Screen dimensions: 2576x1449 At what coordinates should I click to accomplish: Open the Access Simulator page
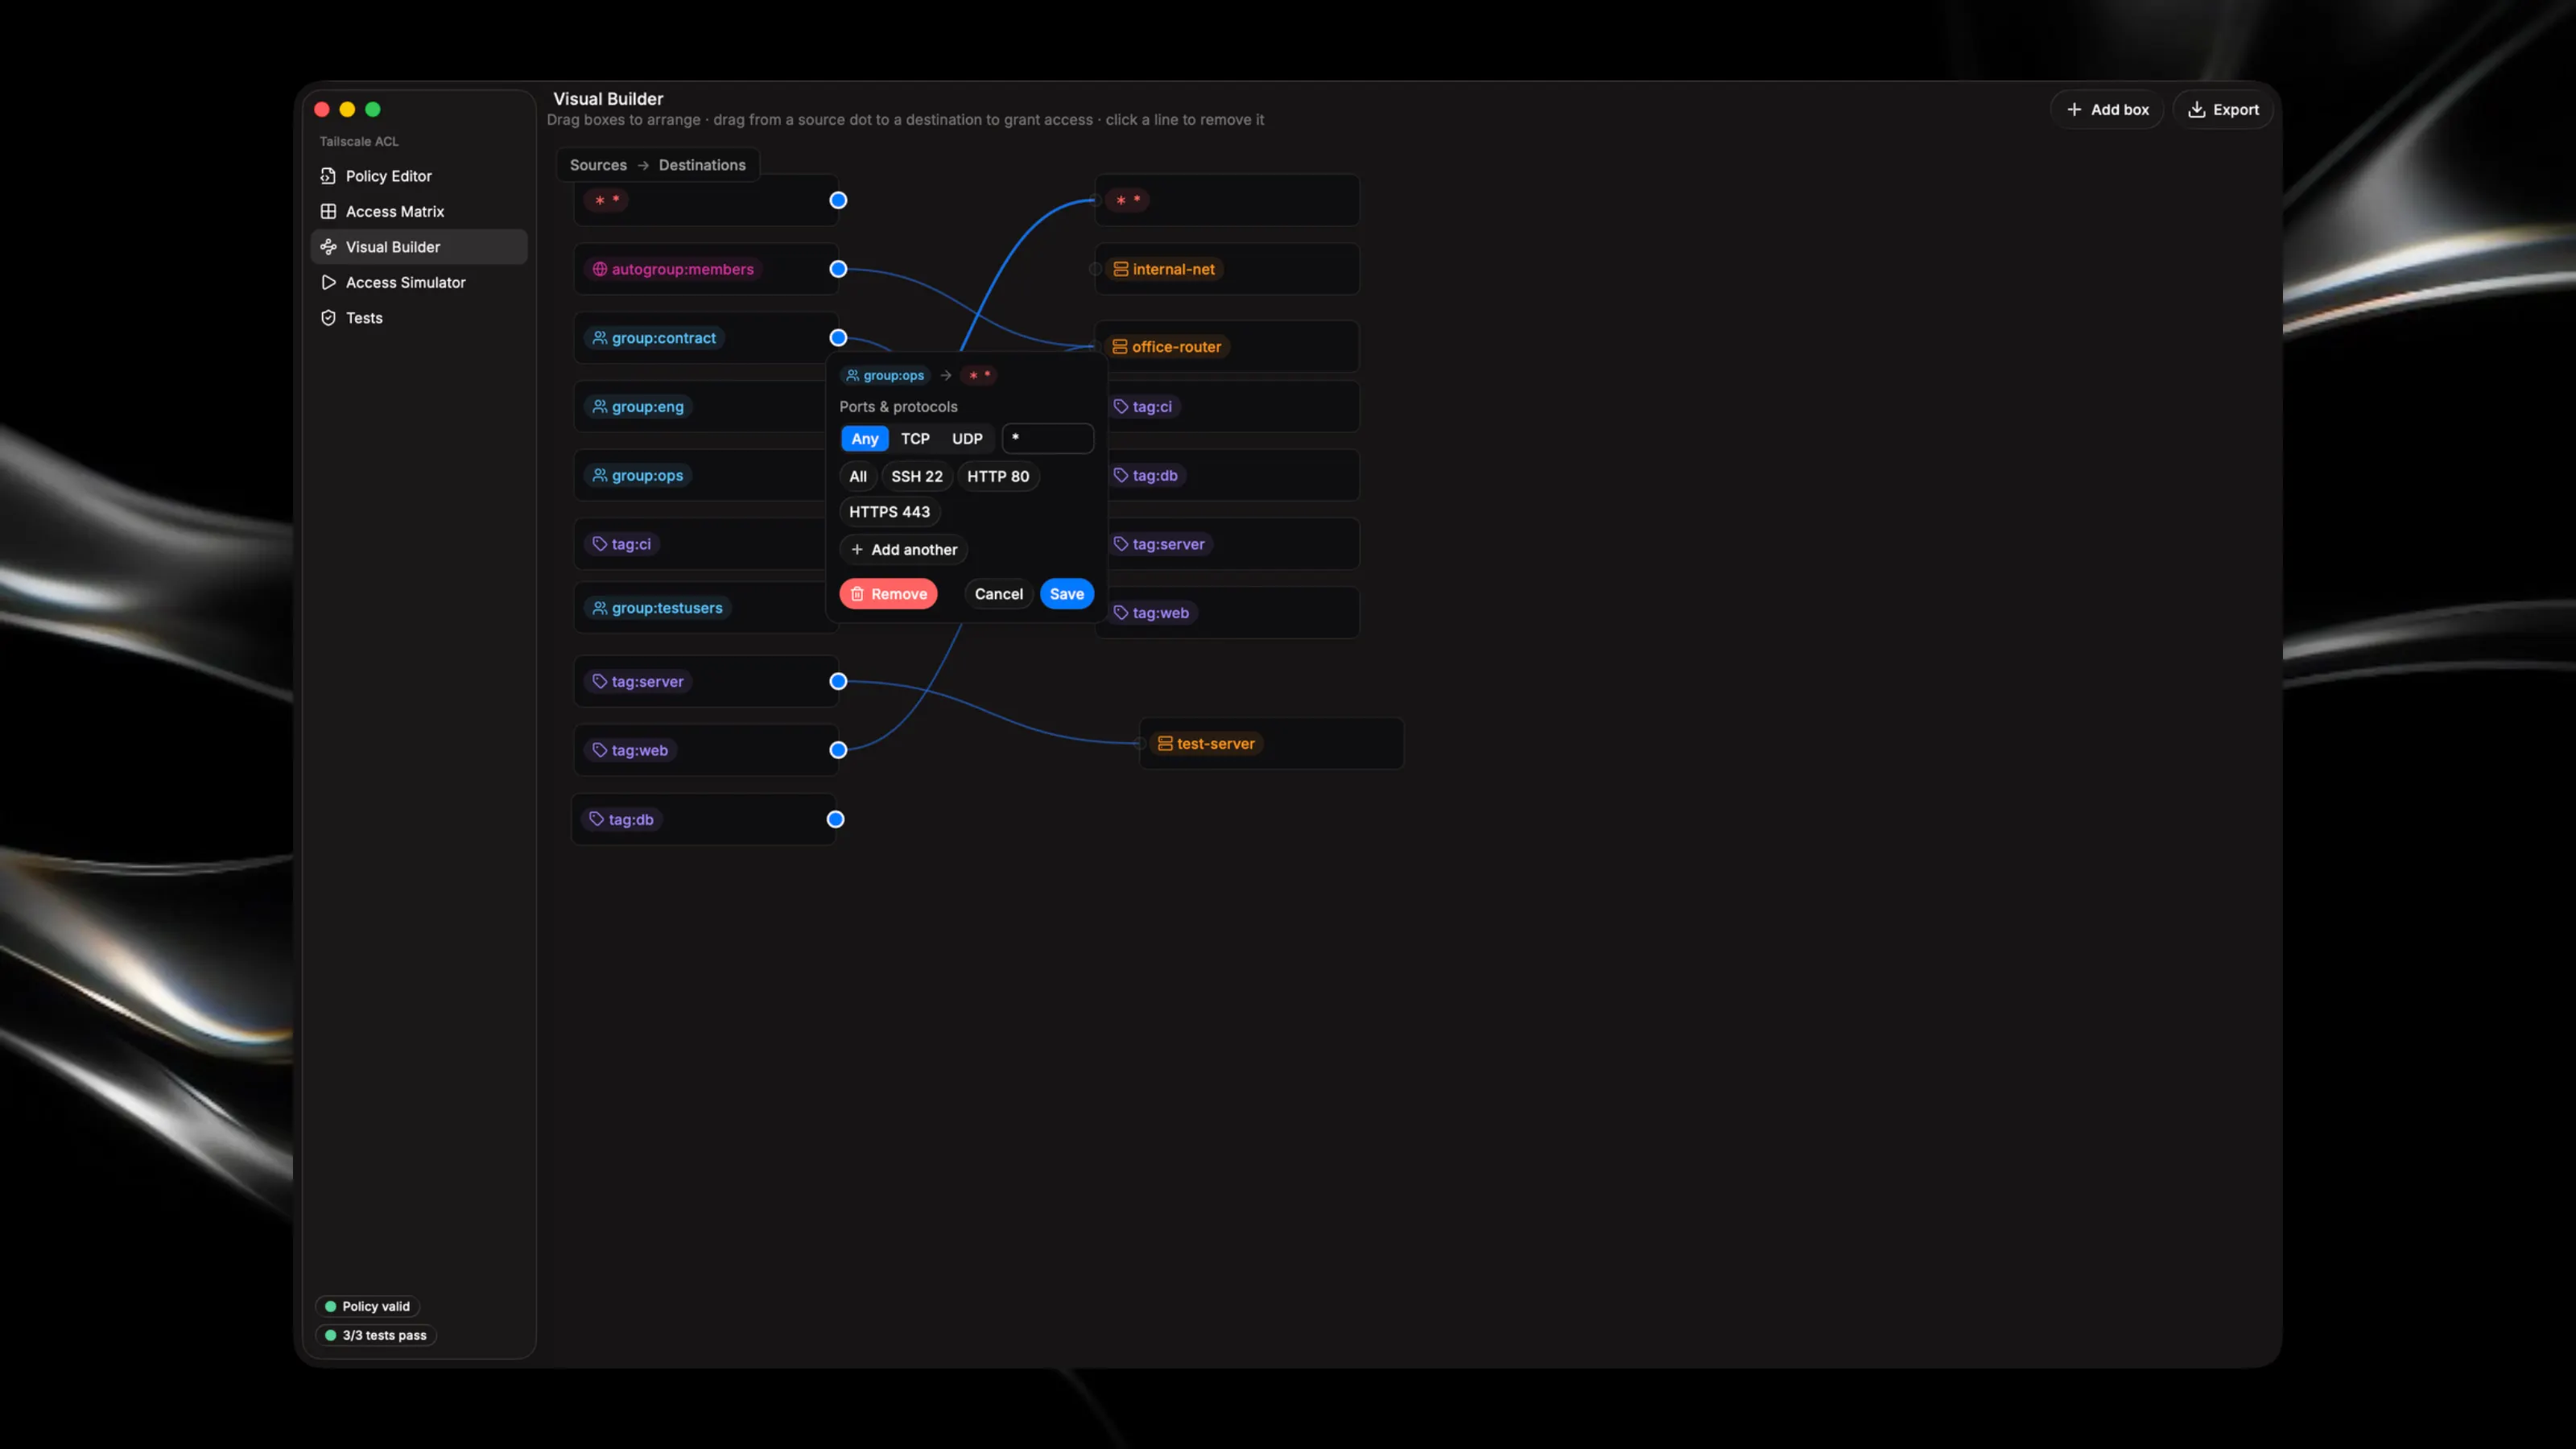419,282
